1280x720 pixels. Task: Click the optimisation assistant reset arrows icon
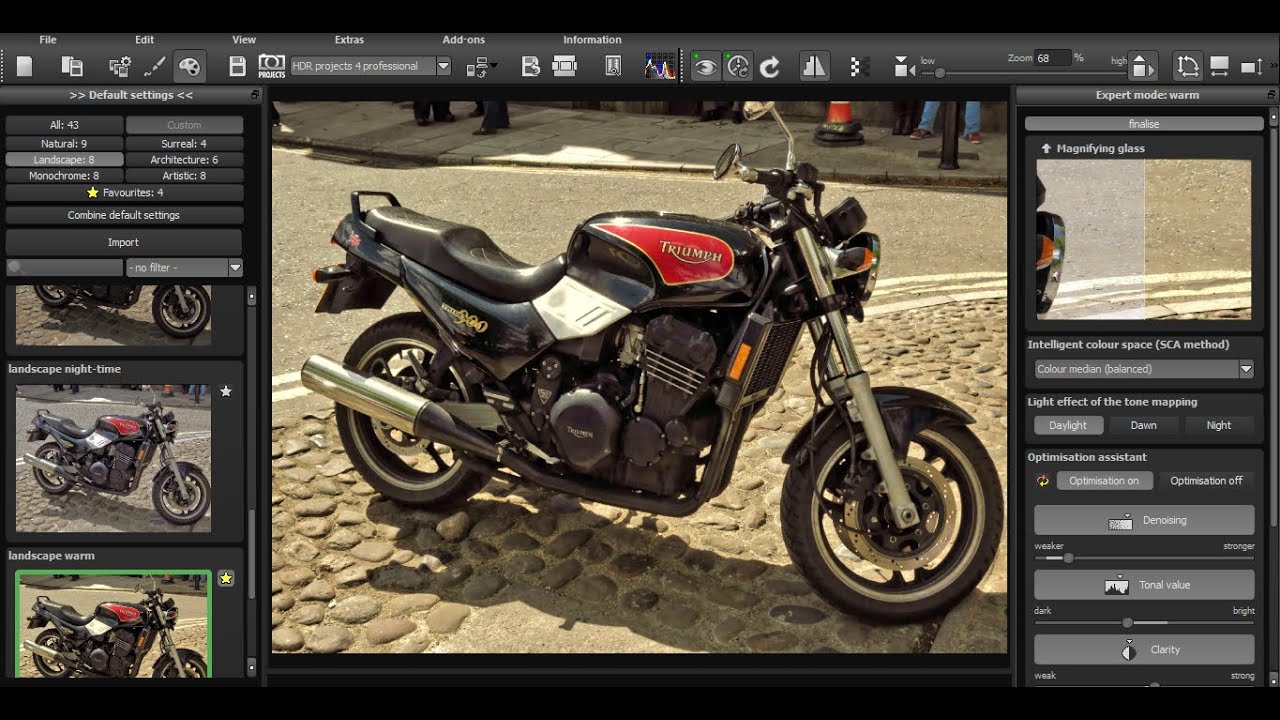1042,481
